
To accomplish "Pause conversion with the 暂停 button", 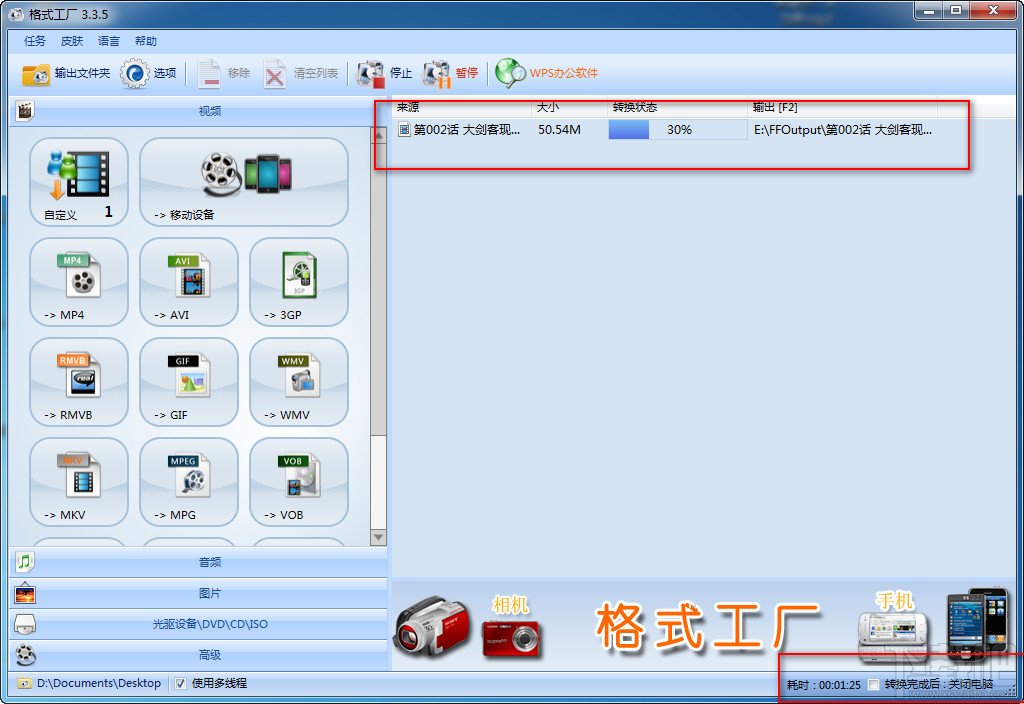I will pos(450,73).
